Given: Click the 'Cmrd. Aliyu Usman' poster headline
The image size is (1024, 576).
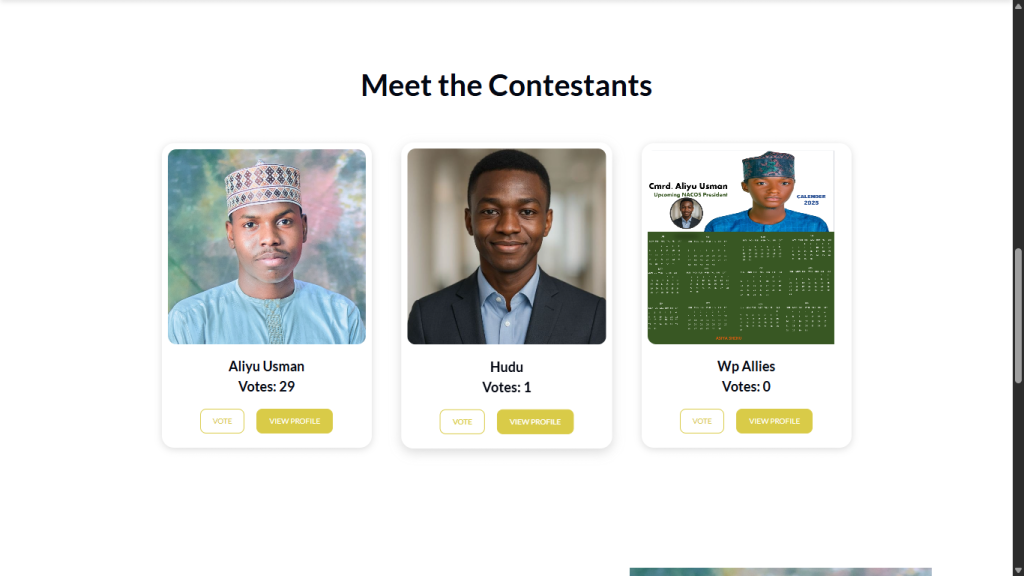Looking at the screenshot, I should point(688,186).
